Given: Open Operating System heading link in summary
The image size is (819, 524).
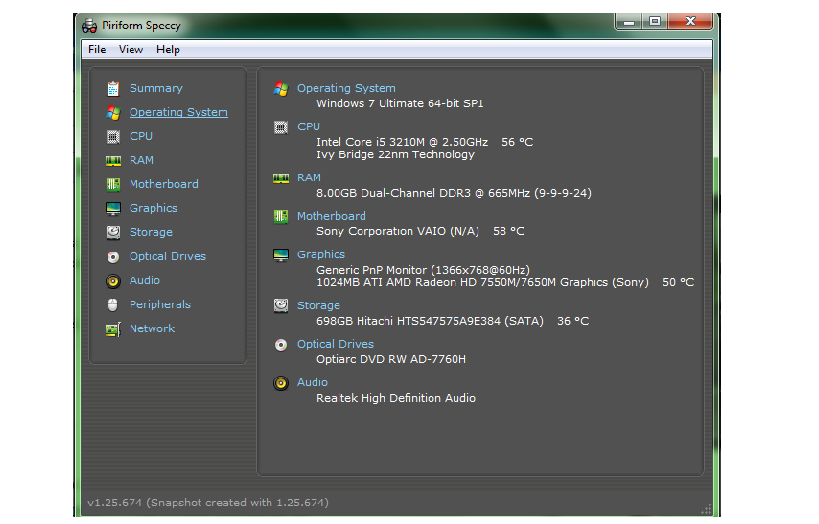Looking at the screenshot, I should pyautogui.click(x=346, y=88).
